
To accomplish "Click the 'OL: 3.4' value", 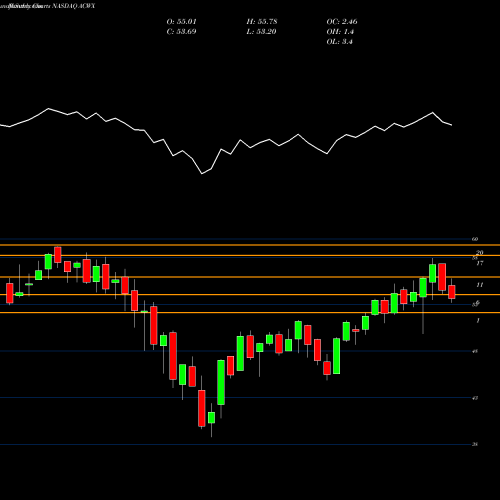I will point(339,42).
